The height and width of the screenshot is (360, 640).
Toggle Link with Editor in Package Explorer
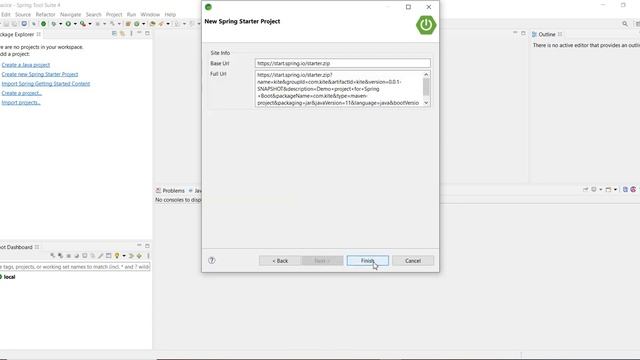122,33
